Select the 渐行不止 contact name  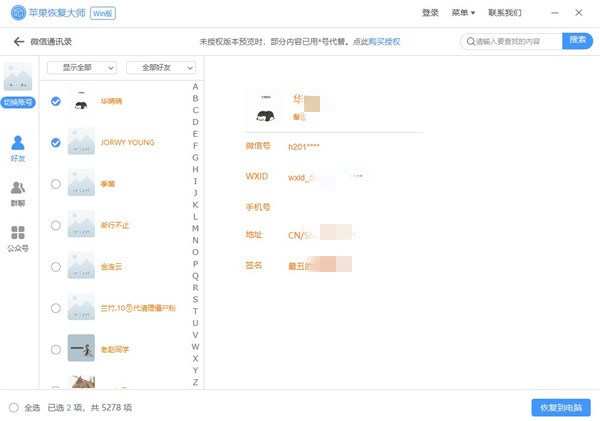click(115, 225)
